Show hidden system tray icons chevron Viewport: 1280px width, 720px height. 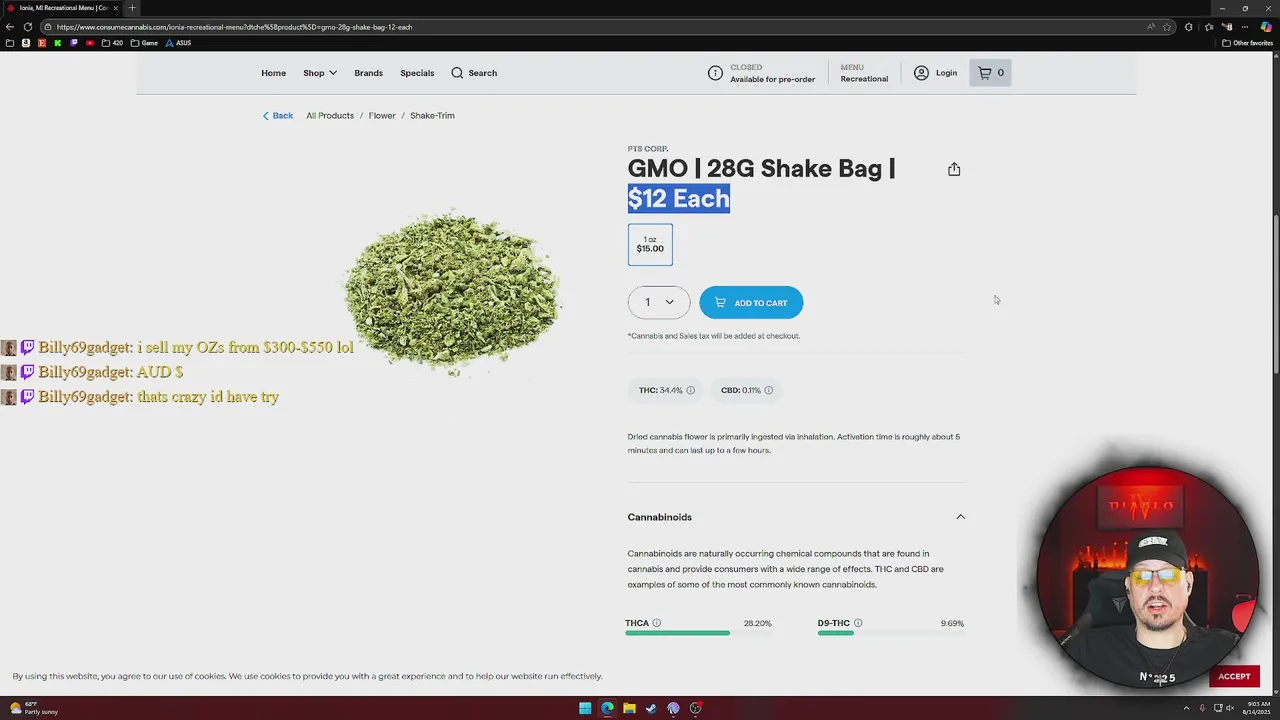click(1187, 708)
